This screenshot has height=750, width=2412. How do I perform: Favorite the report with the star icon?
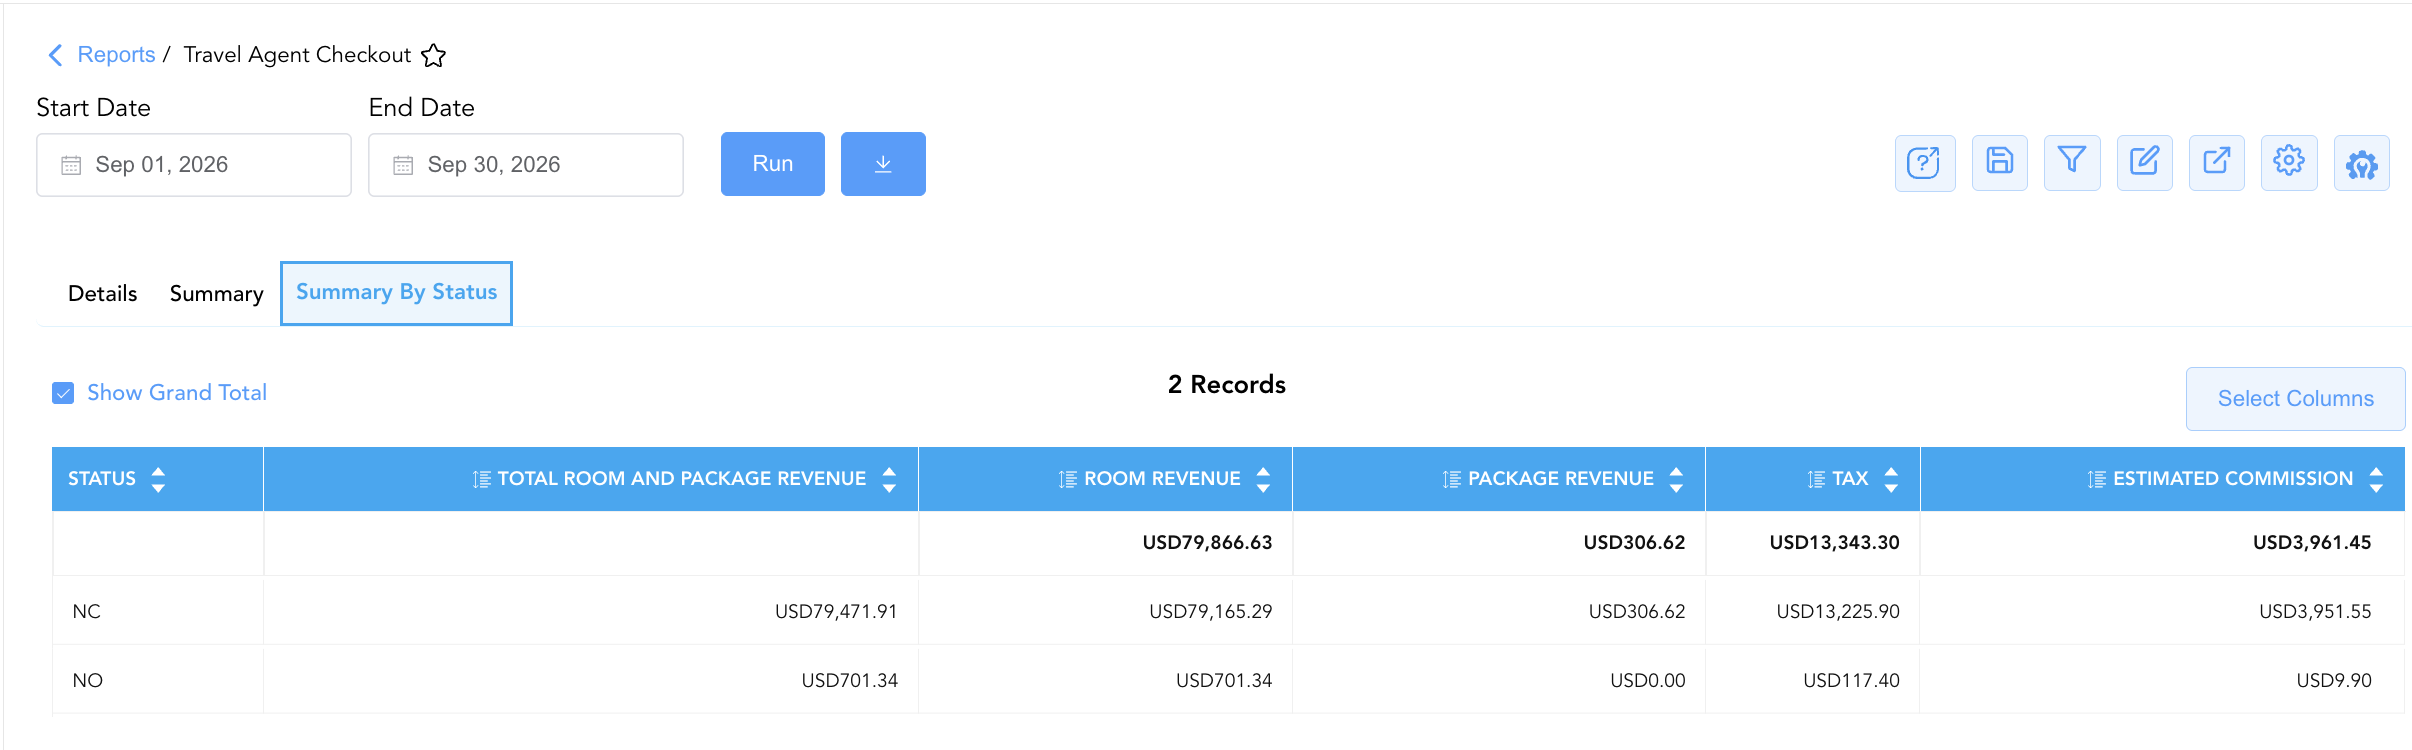[x=433, y=55]
